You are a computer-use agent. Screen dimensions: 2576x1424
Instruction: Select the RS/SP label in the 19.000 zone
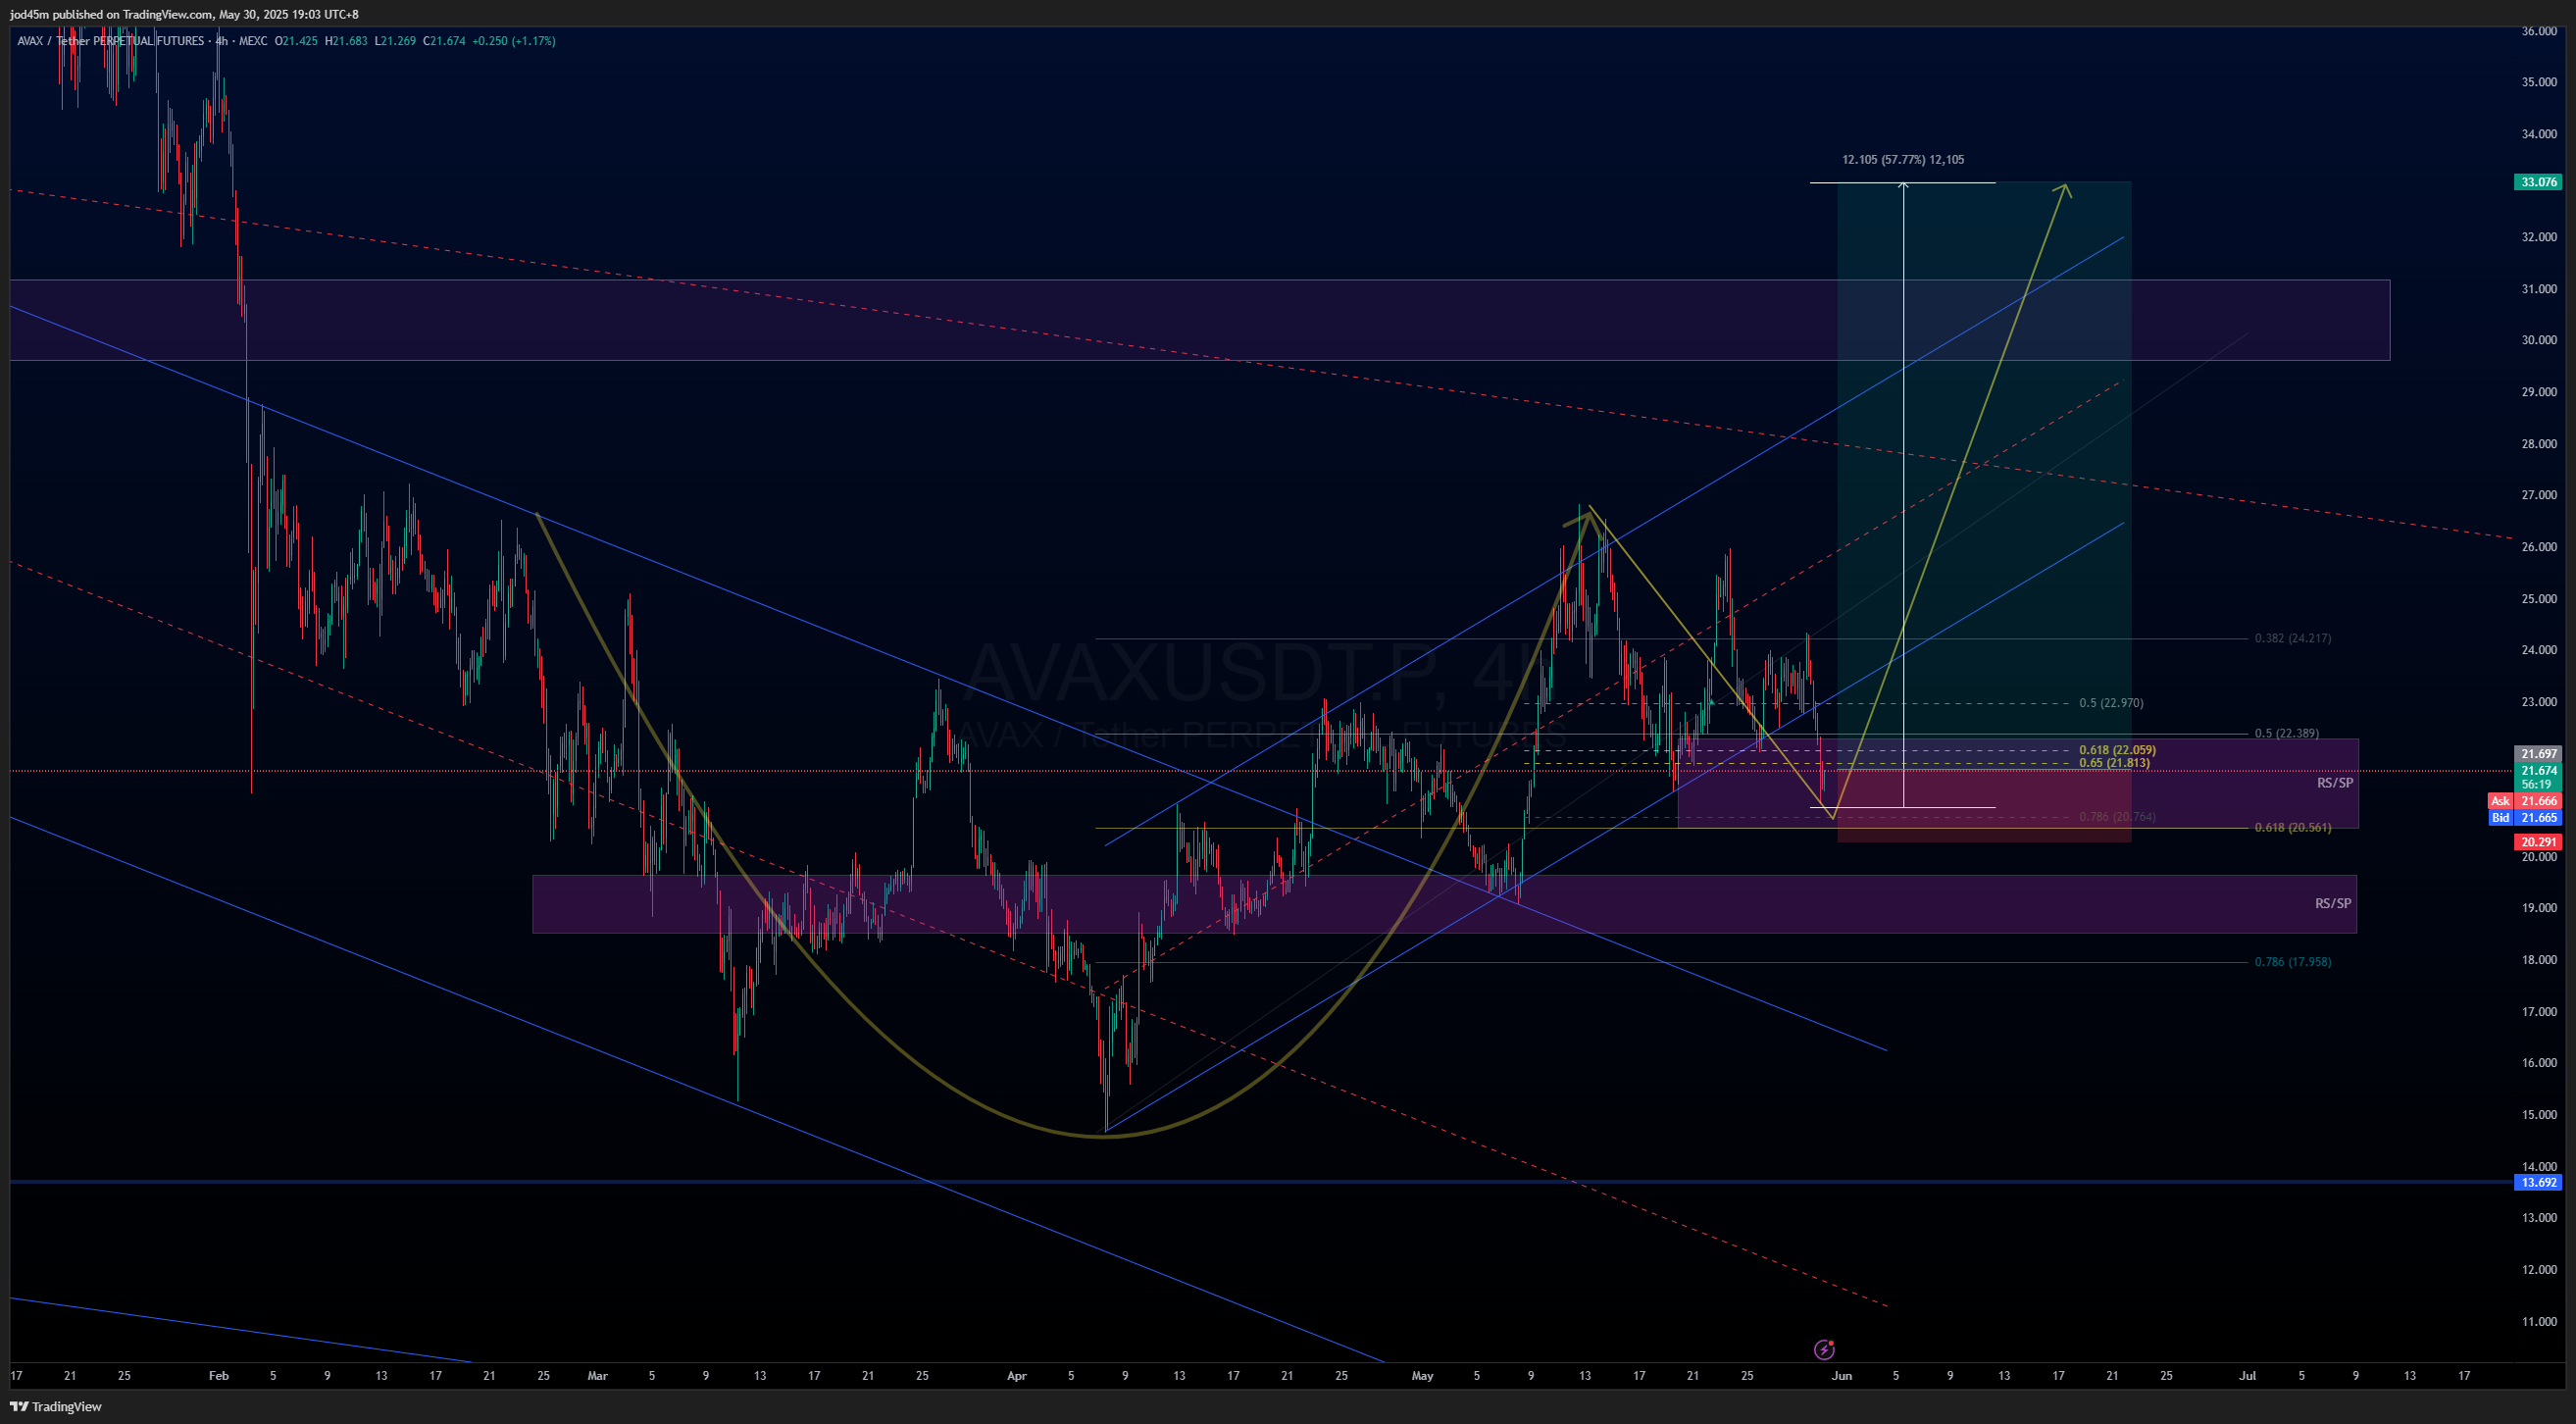2333,904
